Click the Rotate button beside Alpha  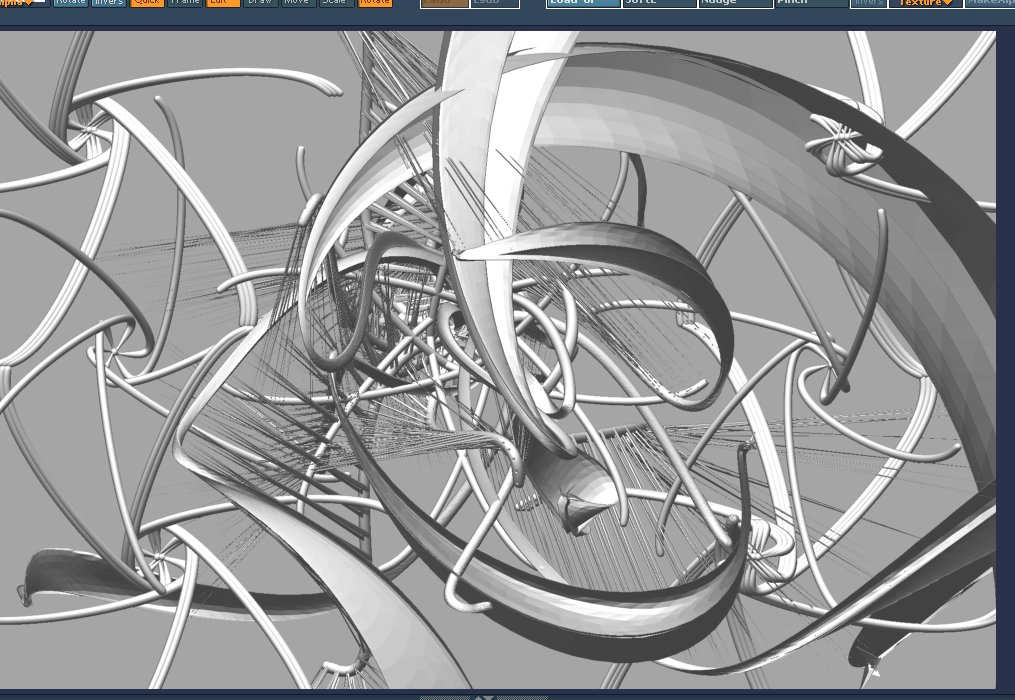coord(71,3)
